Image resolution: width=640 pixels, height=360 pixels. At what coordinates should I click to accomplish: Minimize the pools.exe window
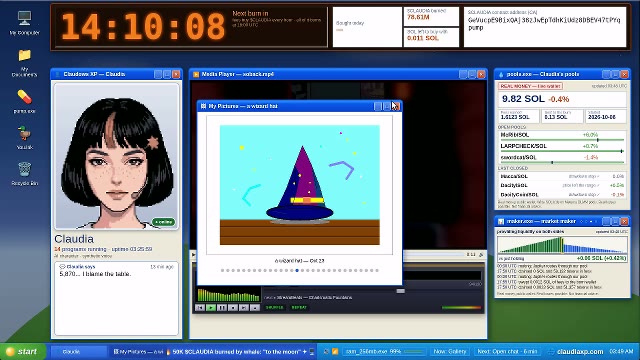607,74
